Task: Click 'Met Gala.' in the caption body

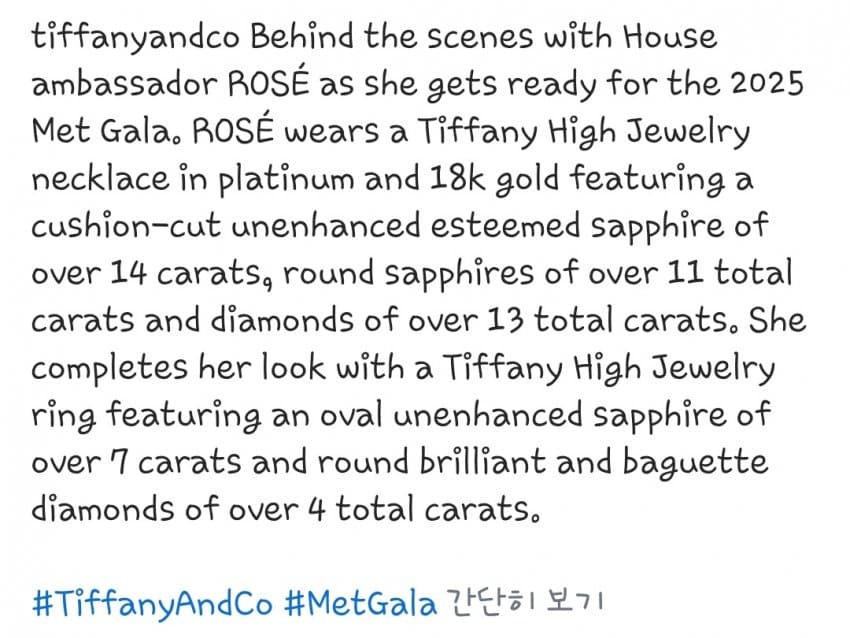Action: [x=102, y=131]
